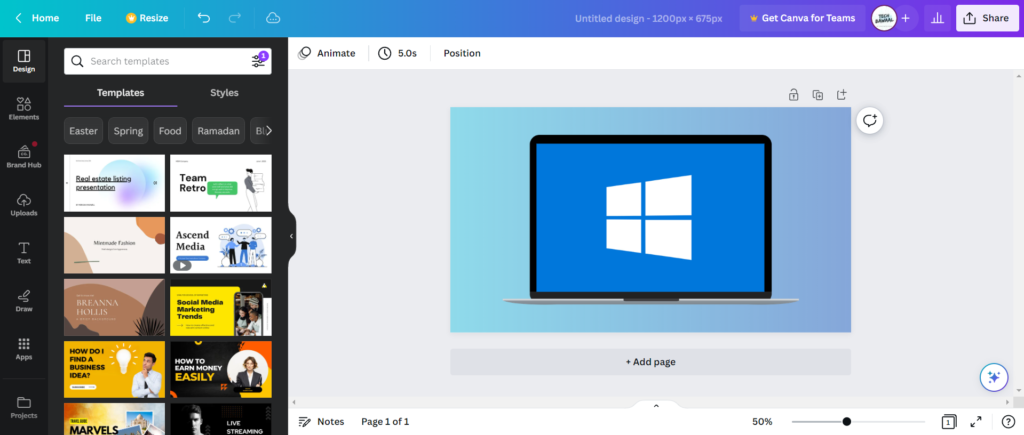
Task: Click the laptop Windows image on canvas
Action: tap(650, 219)
